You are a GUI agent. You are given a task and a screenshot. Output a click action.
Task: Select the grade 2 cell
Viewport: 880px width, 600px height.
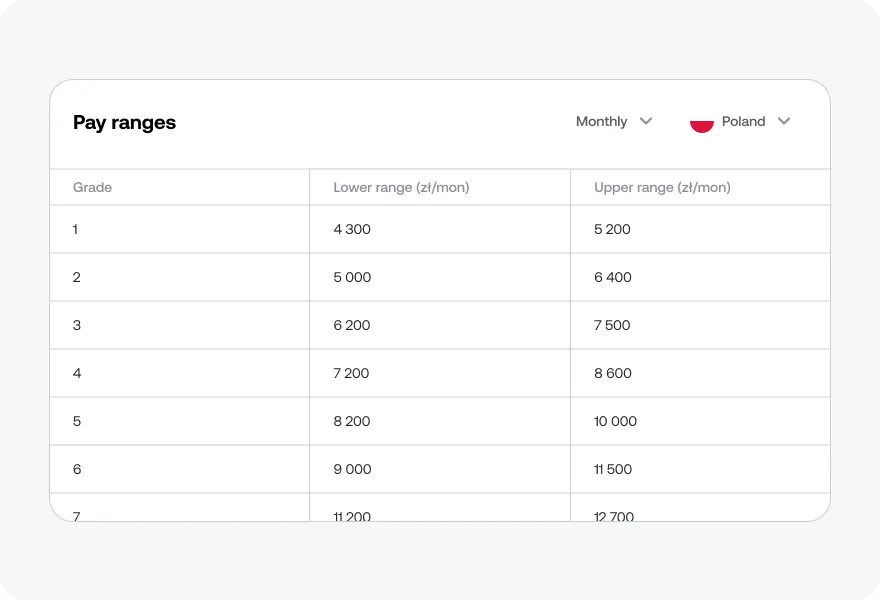[180, 277]
